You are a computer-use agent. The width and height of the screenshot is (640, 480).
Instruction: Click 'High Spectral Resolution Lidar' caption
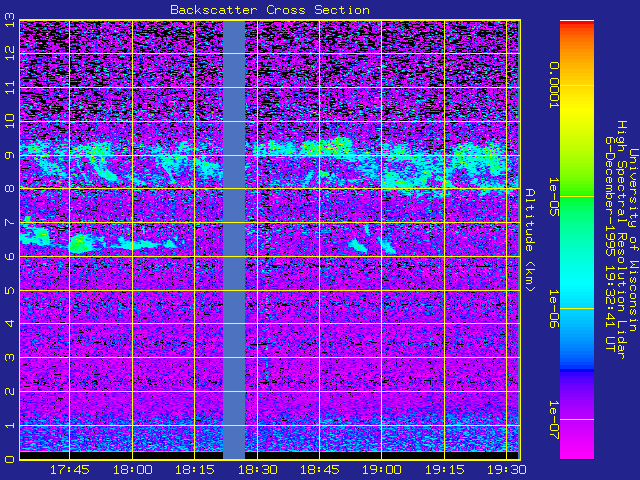click(622, 240)
